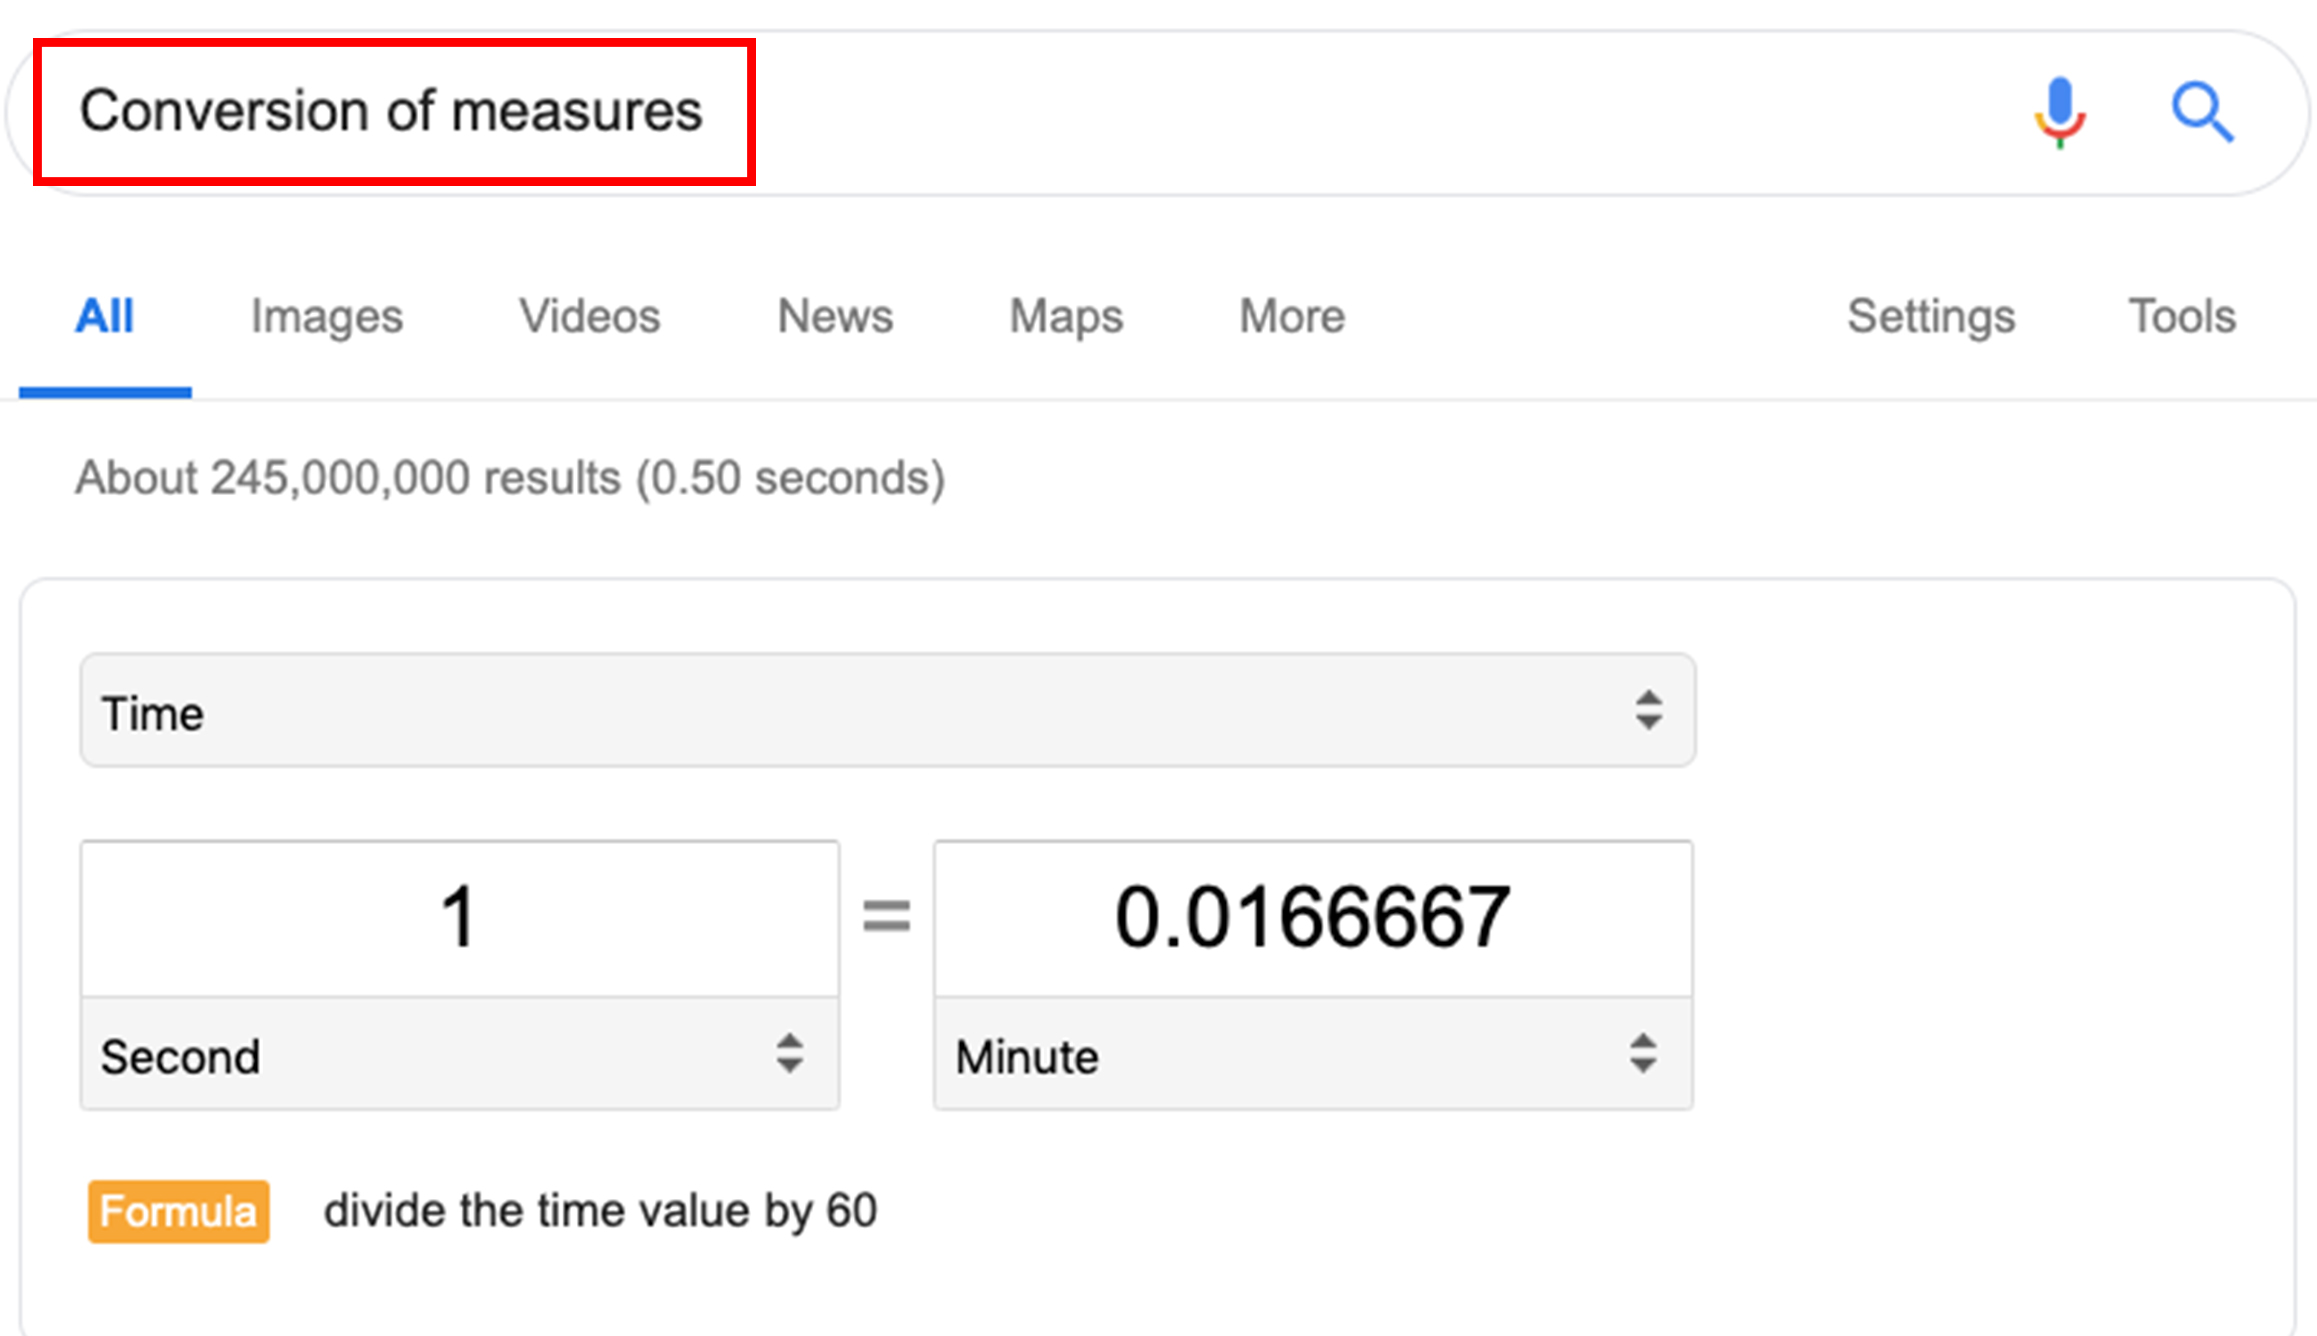The image size is (2317, 1336).
Task: Open the Time measurement type dropdown
Action: [x=888, y=711]
